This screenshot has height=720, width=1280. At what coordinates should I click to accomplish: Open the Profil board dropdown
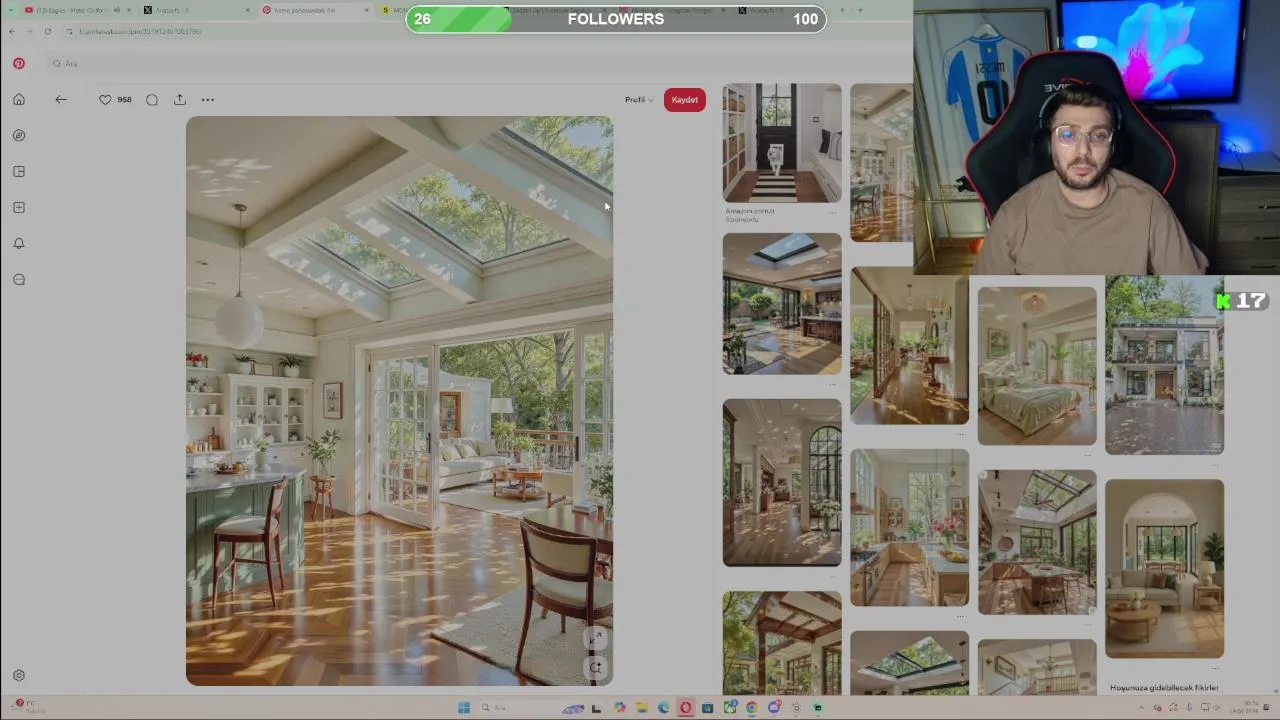tap(639, 99)
